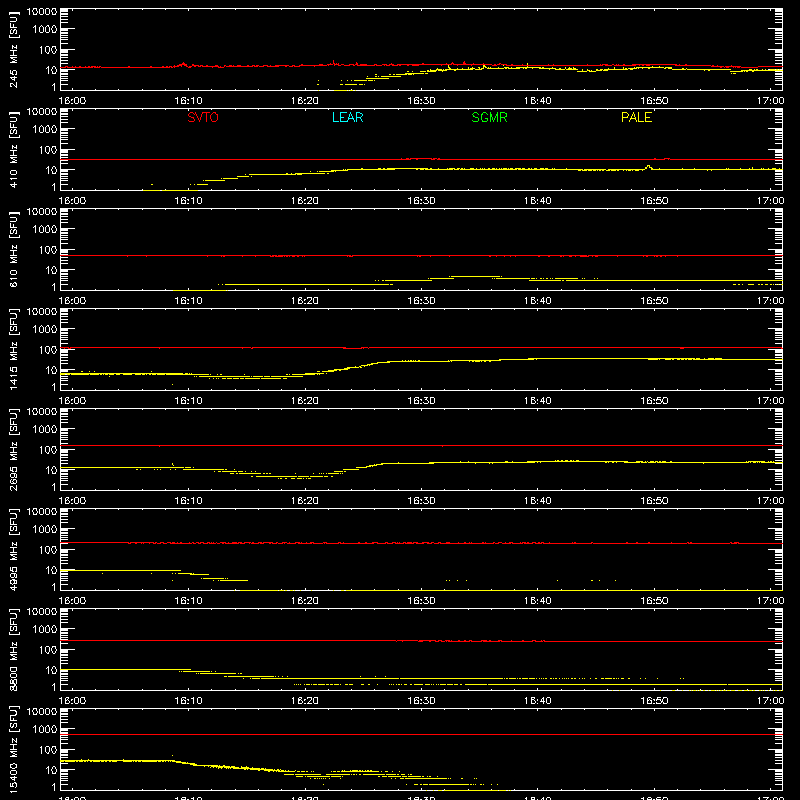Select the 8800 MHz [SFU] axis title
The width and height of the screenshot is (800, 800).
coord(14,649)
